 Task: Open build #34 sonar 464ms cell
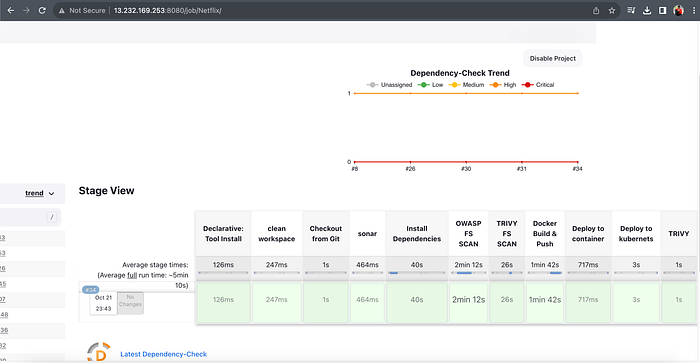tap(367, 302)
